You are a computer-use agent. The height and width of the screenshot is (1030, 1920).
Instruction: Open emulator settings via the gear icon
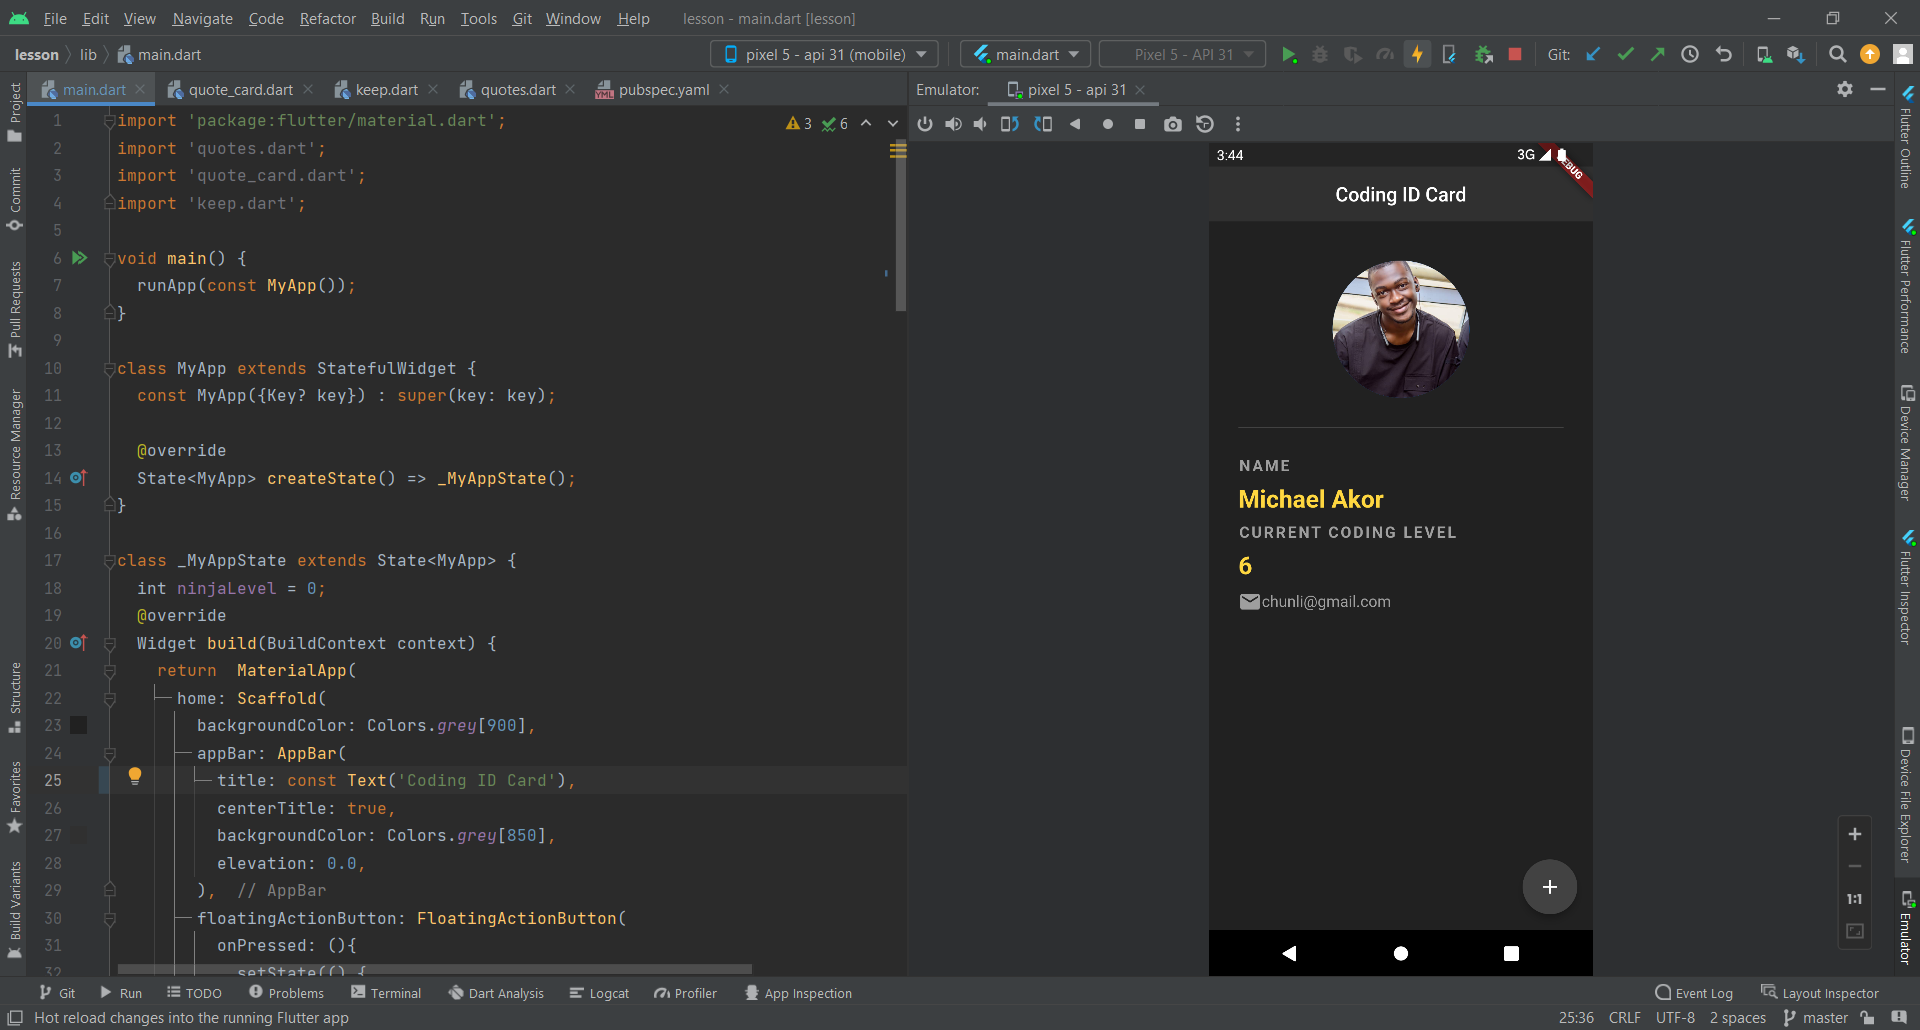[x=1844, y=89]
